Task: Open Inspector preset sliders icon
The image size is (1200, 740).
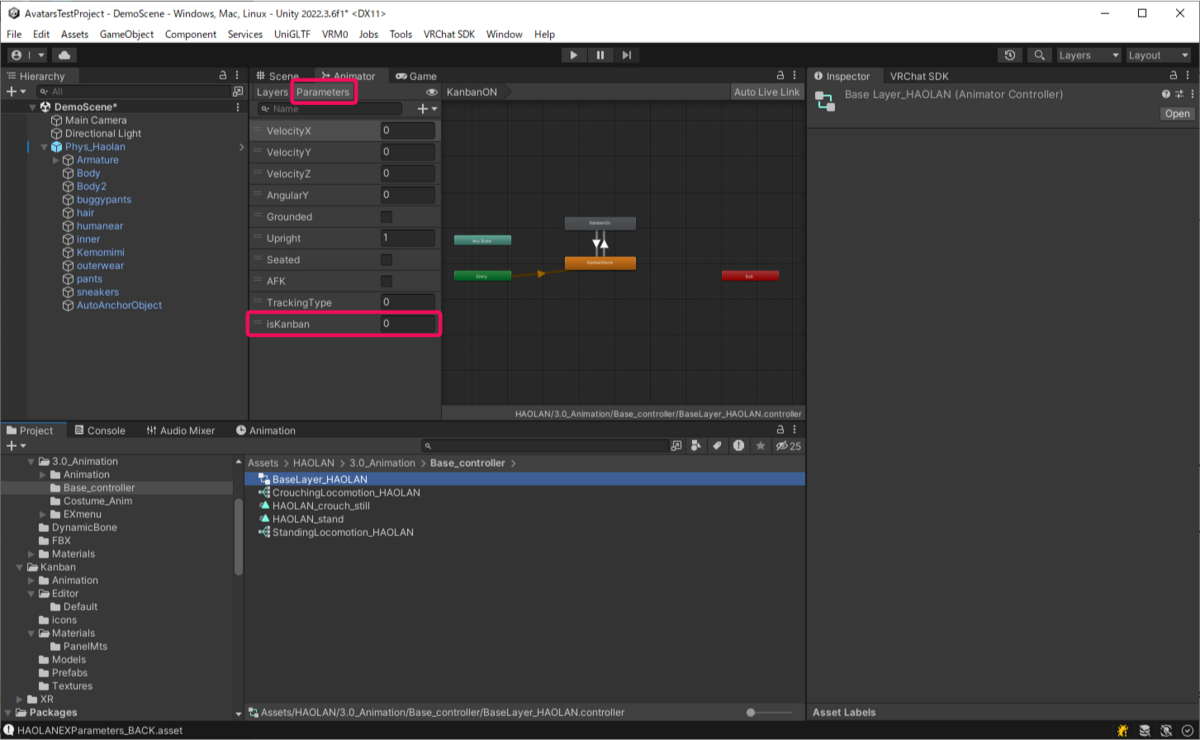Action: click(1179, 94)
